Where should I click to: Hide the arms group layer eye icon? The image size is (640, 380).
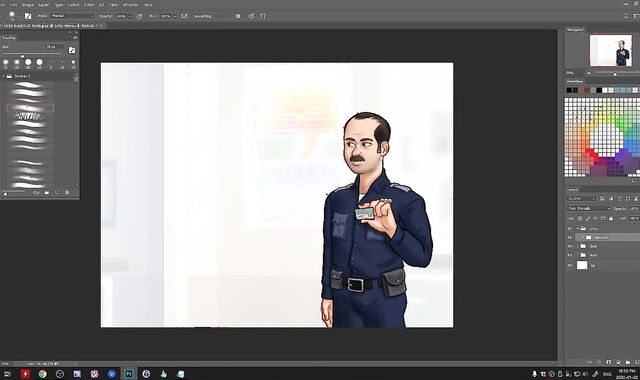(570, 229)
